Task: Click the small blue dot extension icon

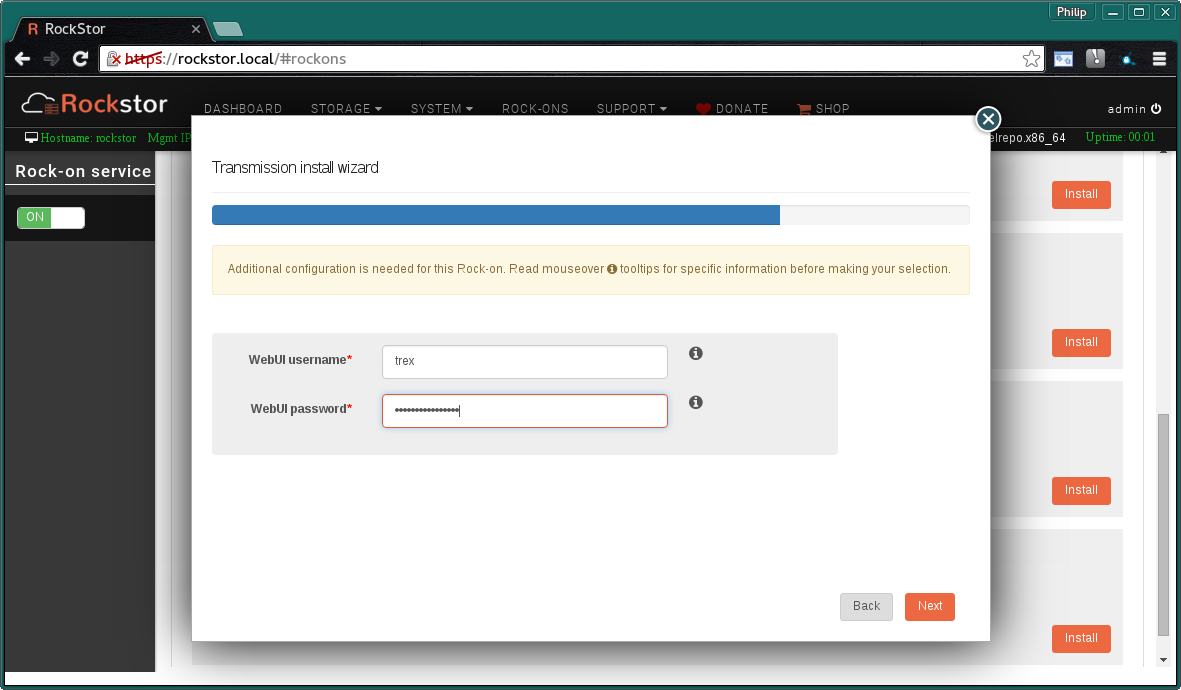Action: (x=1128, y=60)
